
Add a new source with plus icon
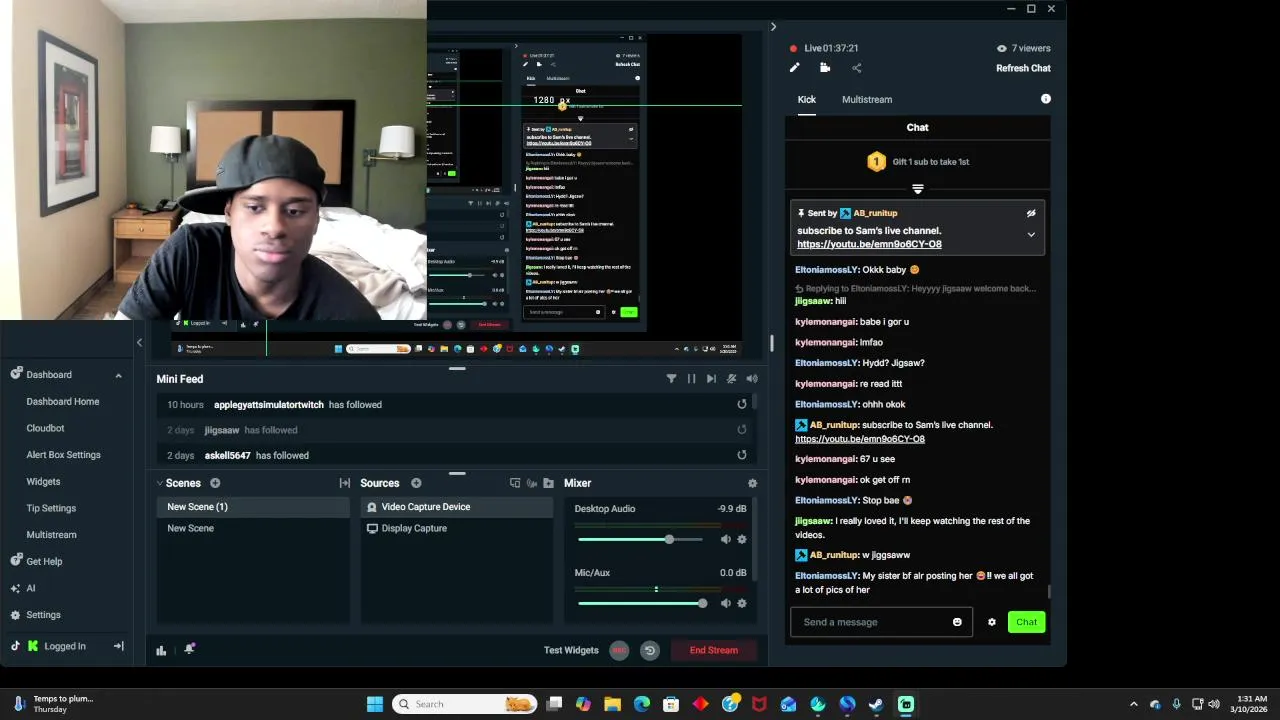tap(416, 483)
